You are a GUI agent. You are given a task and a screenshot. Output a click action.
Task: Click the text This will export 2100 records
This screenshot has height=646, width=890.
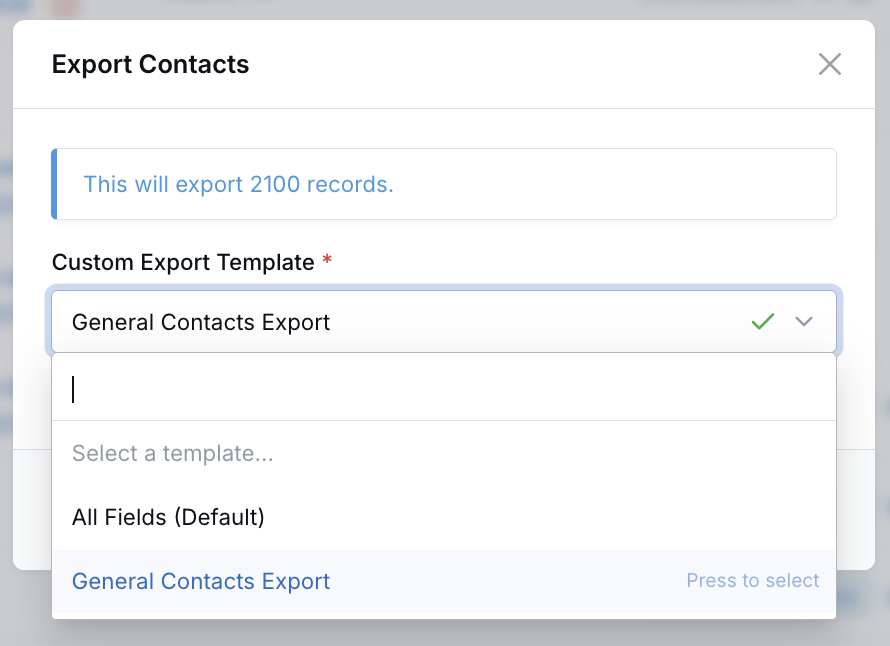point(238,184)
